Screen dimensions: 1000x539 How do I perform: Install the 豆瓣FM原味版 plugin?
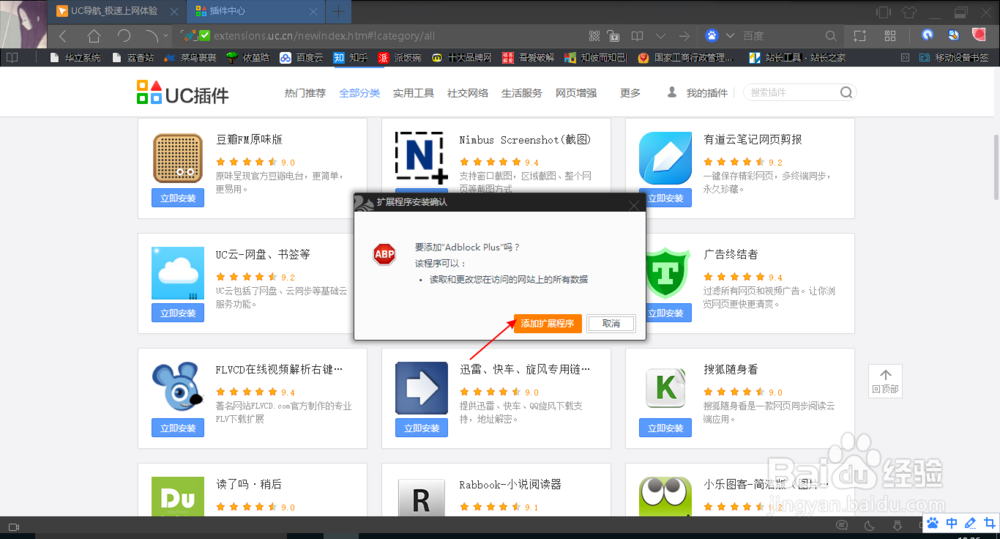coord(177,198)
